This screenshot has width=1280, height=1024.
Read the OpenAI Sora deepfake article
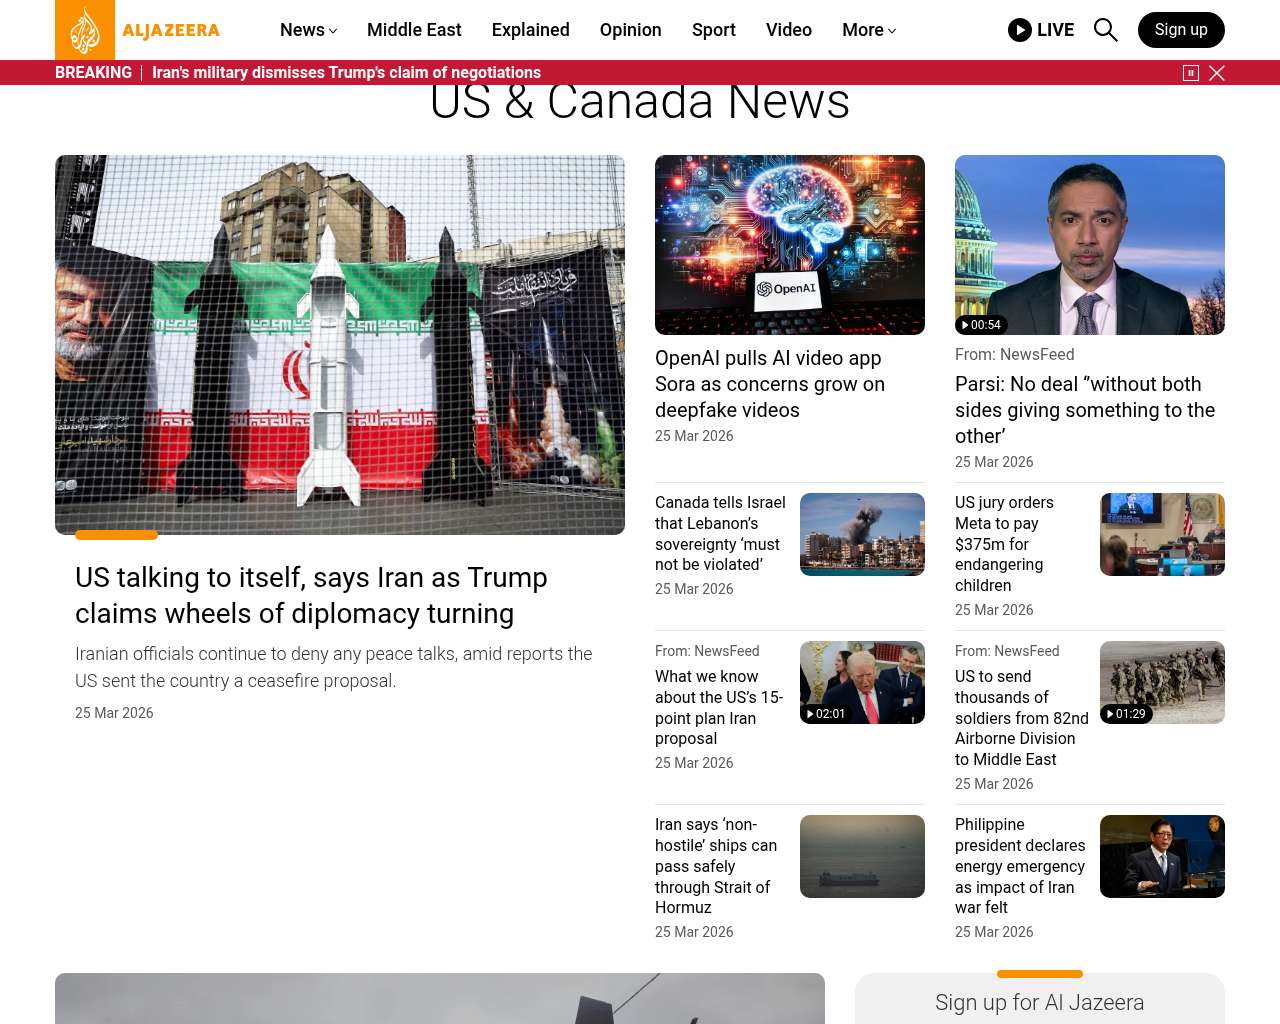769,384
